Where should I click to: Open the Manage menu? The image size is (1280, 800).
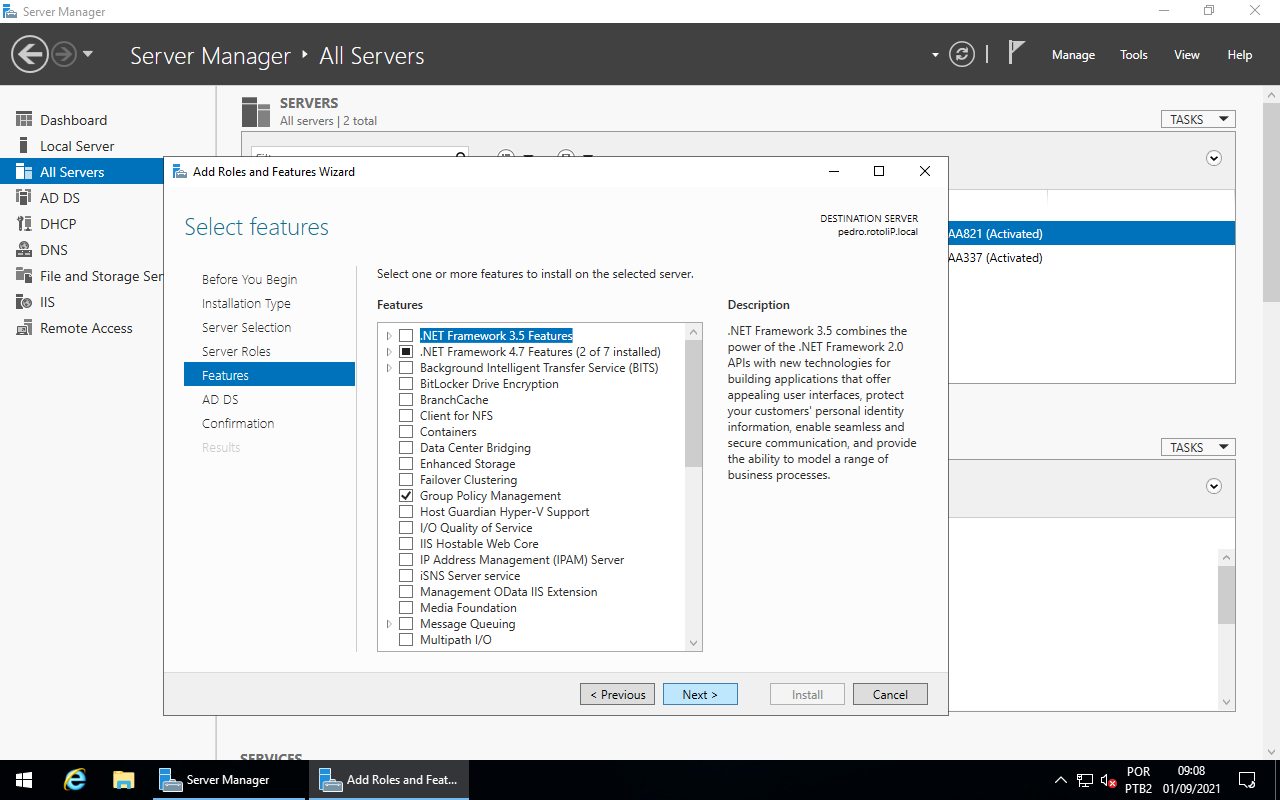[x=1073, y=55]
